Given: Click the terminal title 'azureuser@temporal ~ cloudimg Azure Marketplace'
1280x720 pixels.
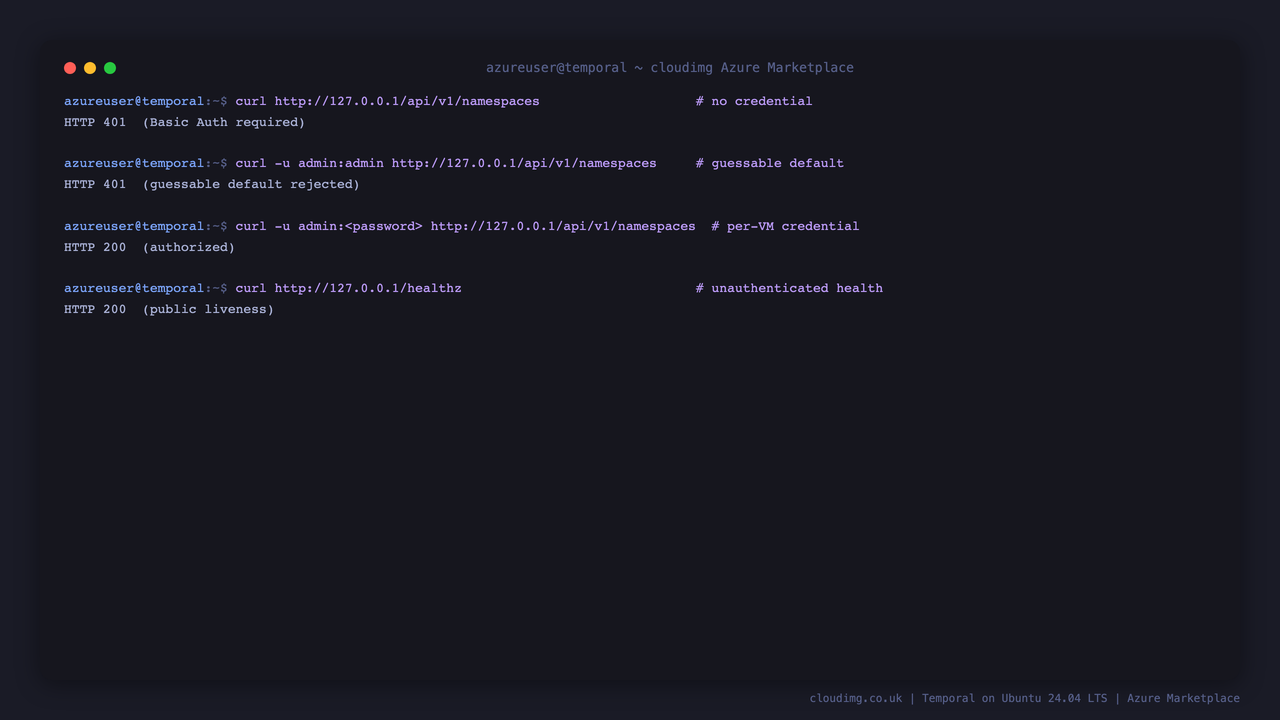Looking at the screenshot, I should pos(670,68).
